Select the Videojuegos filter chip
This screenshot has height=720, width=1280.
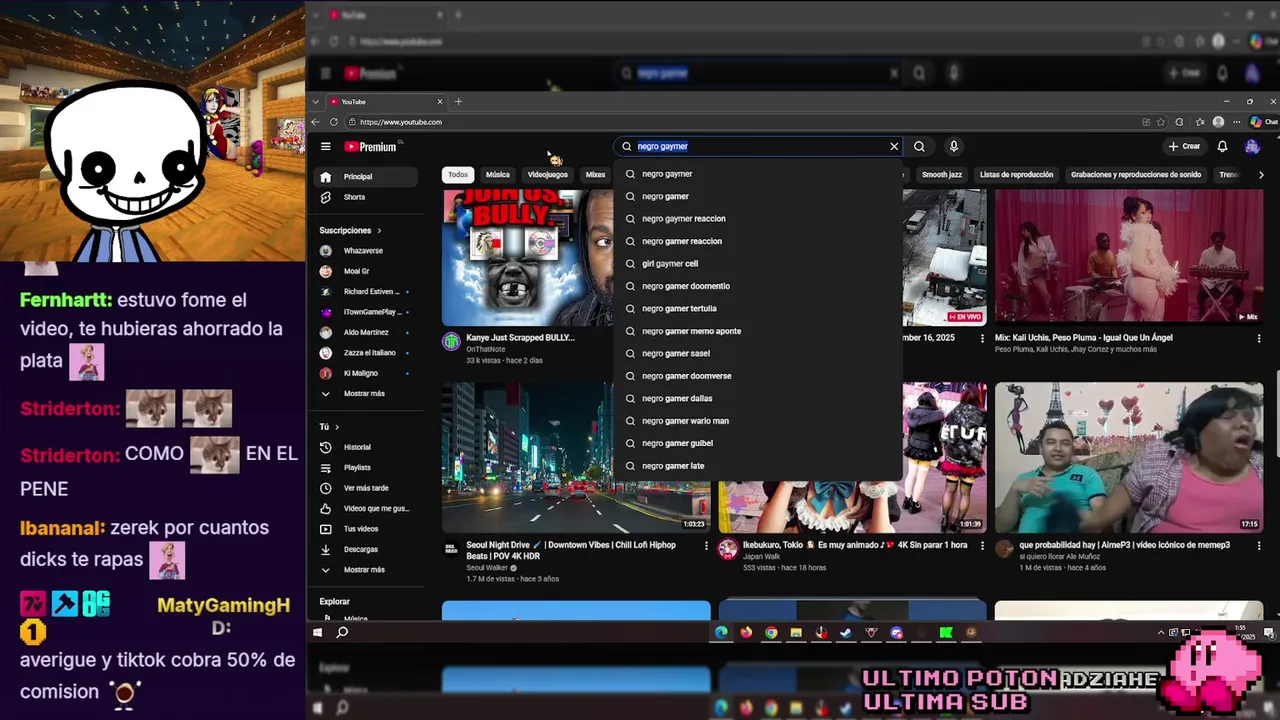548,175
